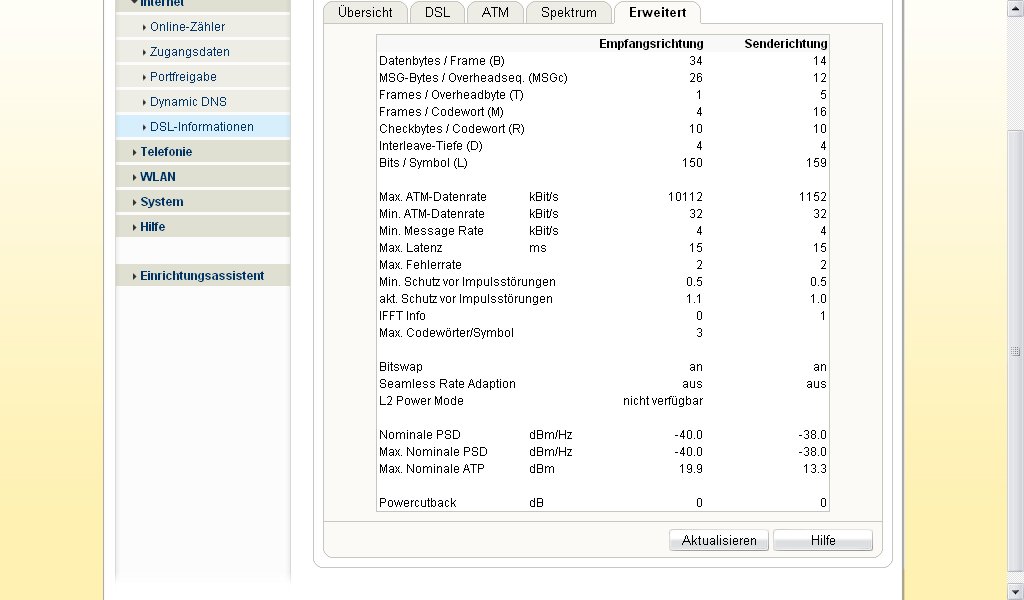Open the Einrichtungsassistent wizard
The width and height of the screenshot is (1024, 600).
tap(202, 276)
